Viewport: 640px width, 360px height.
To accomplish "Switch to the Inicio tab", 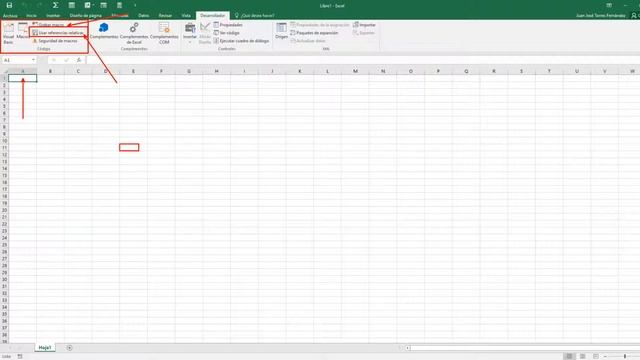I will click(31, 16).
